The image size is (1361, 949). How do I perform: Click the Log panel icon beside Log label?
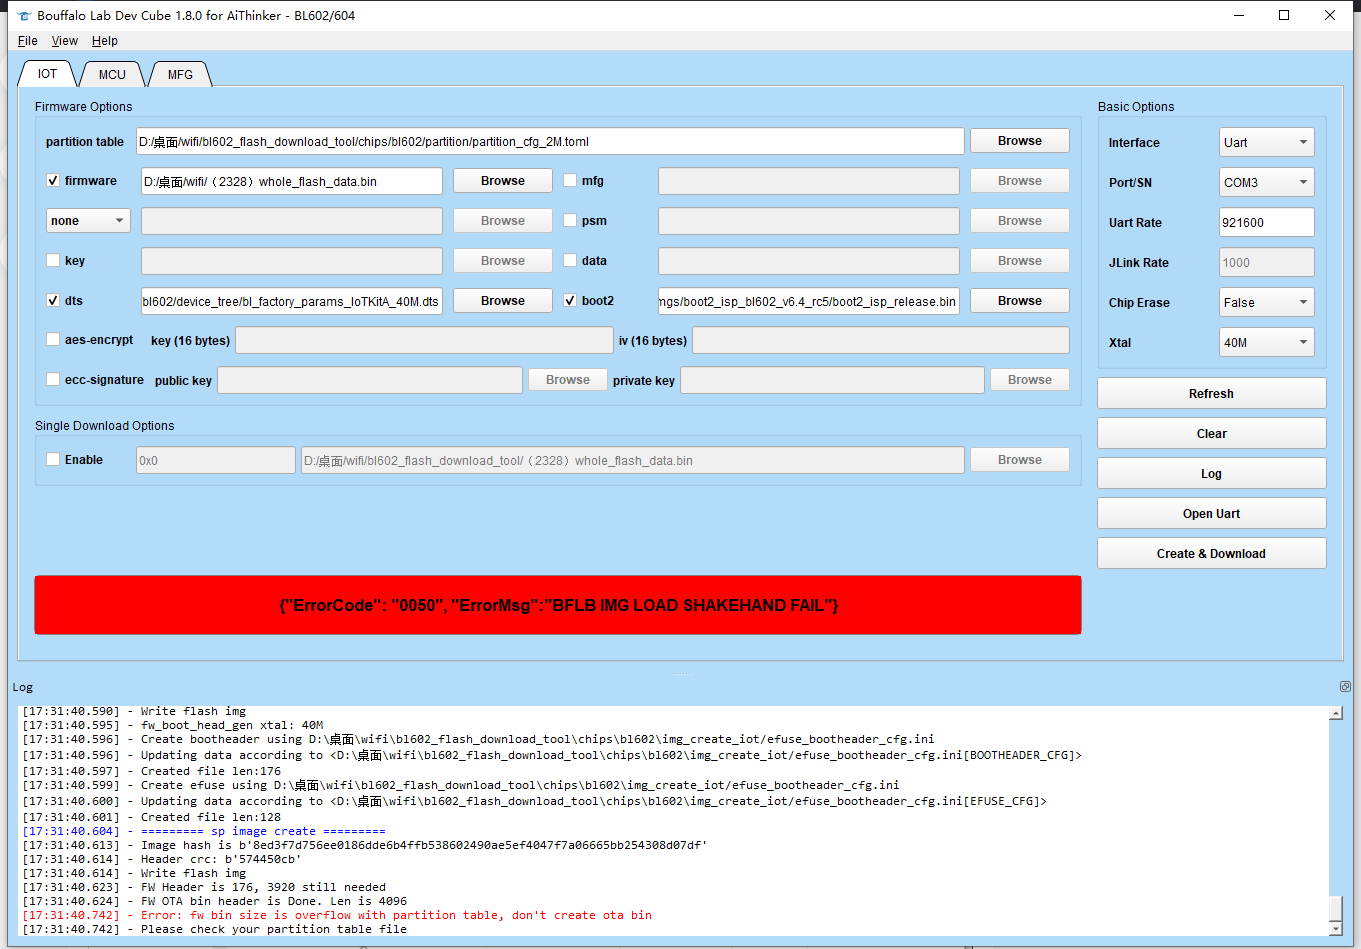pyautogui.click(x=1344, y=687)
